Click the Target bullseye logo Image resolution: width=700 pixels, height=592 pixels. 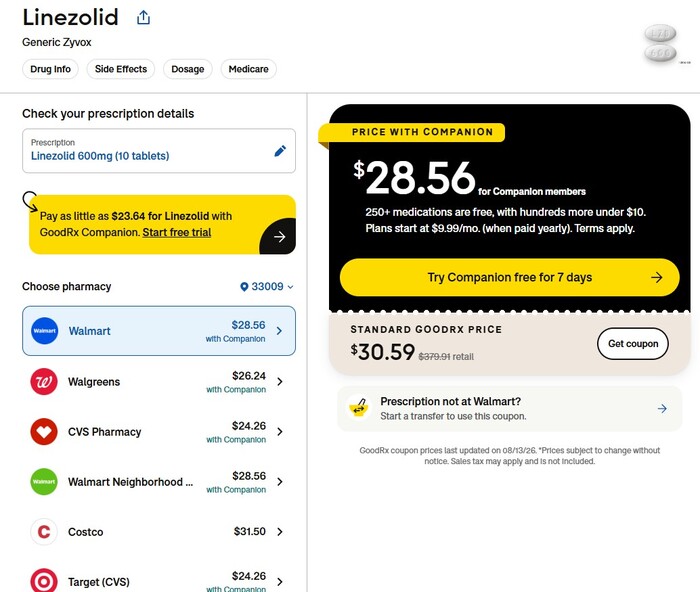(44, 581)
